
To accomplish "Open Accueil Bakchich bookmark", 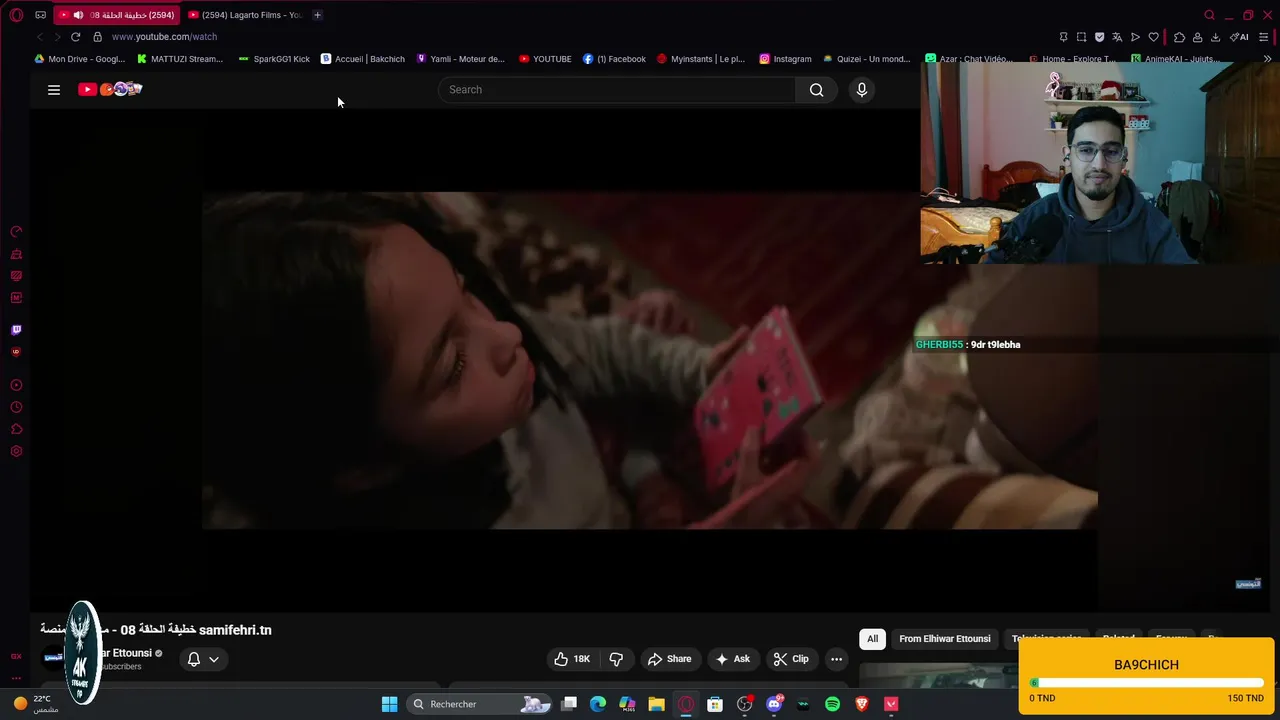I will (x=363, y=59).
